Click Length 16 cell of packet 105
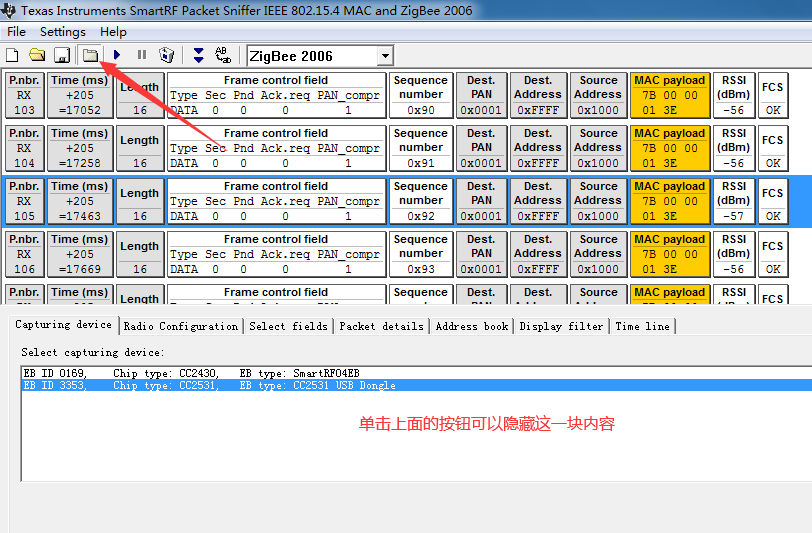812x533 pixels. pyautogui.click(x=140, y=201)
